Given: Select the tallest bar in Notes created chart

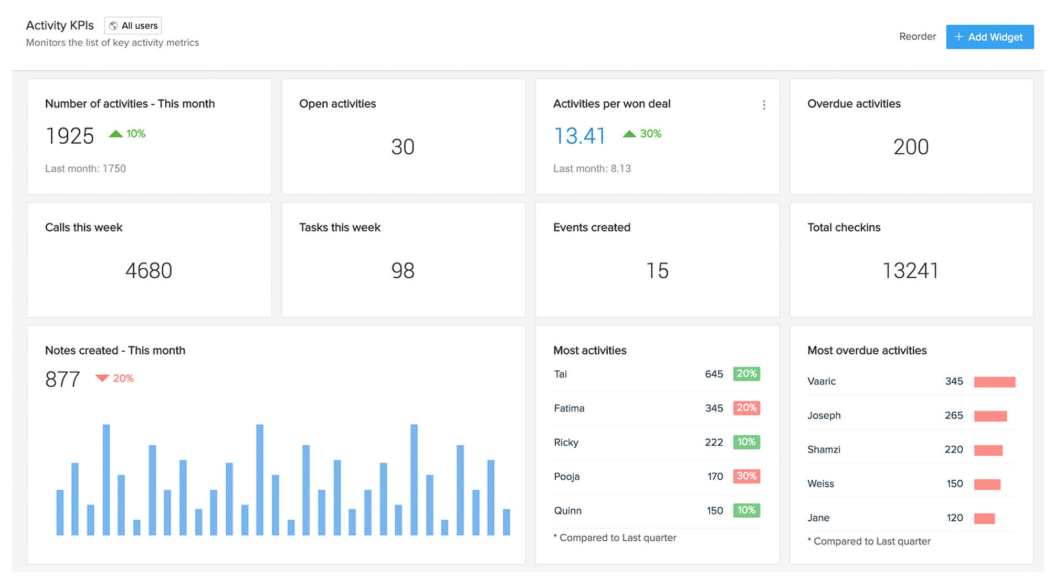Looking at the screenshot, I should pyautogui.click(x=104, y=470).
